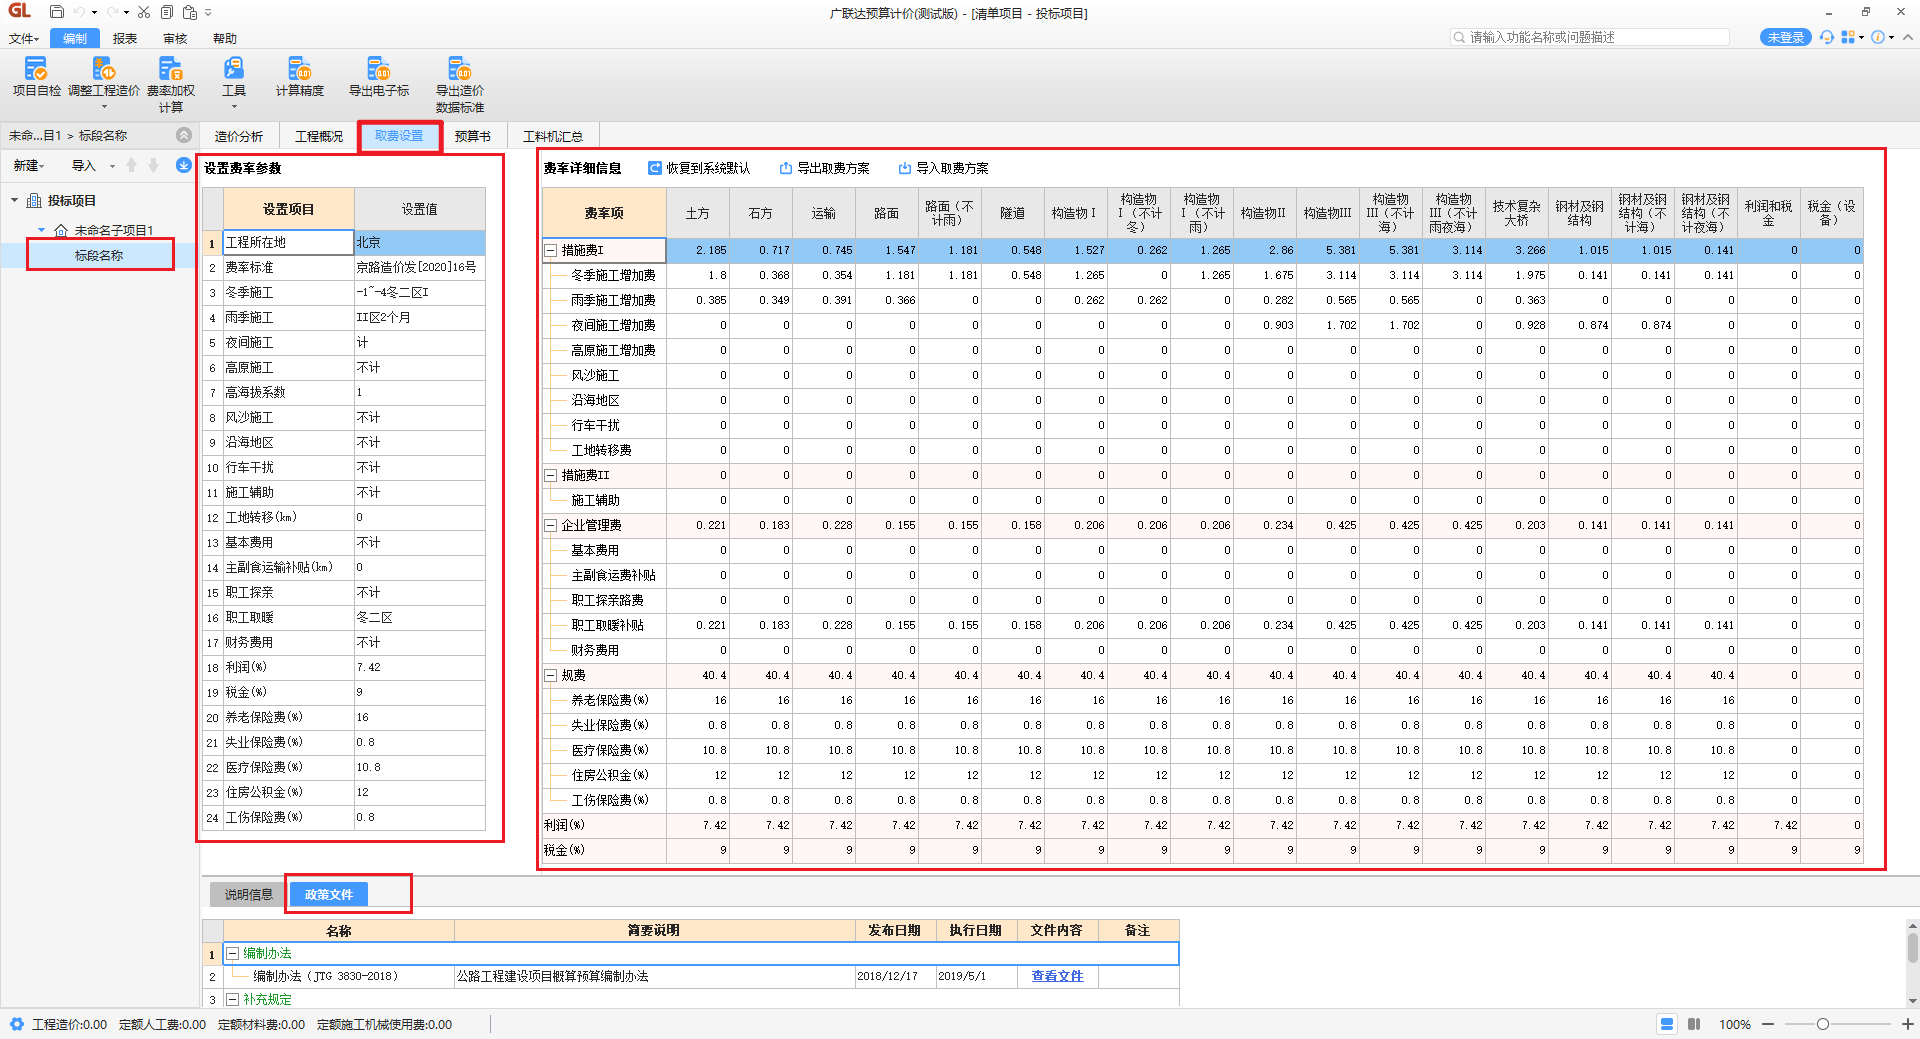Click the zoom slider handle
The image size is (1920, 1039).
coord(1823,1024)
